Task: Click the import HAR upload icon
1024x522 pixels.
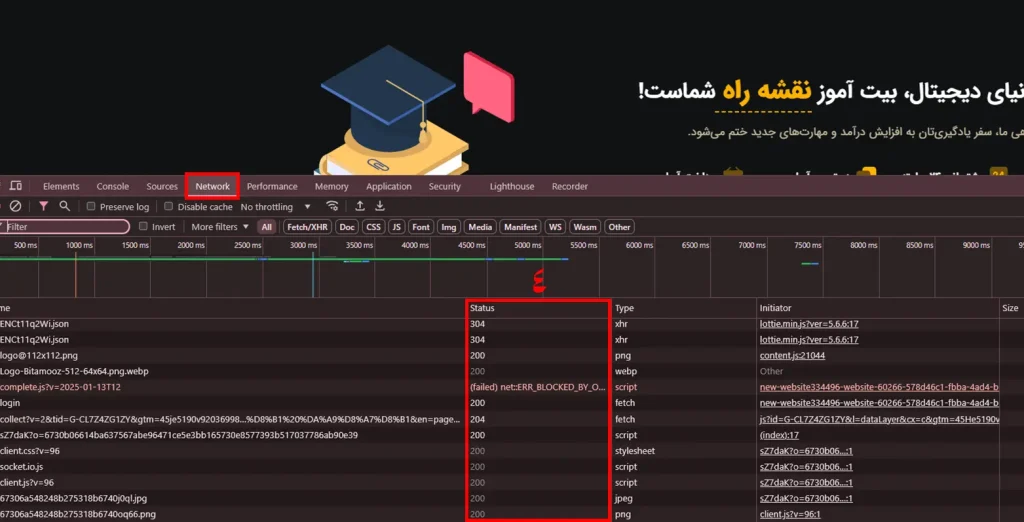Action: (360, 207)
